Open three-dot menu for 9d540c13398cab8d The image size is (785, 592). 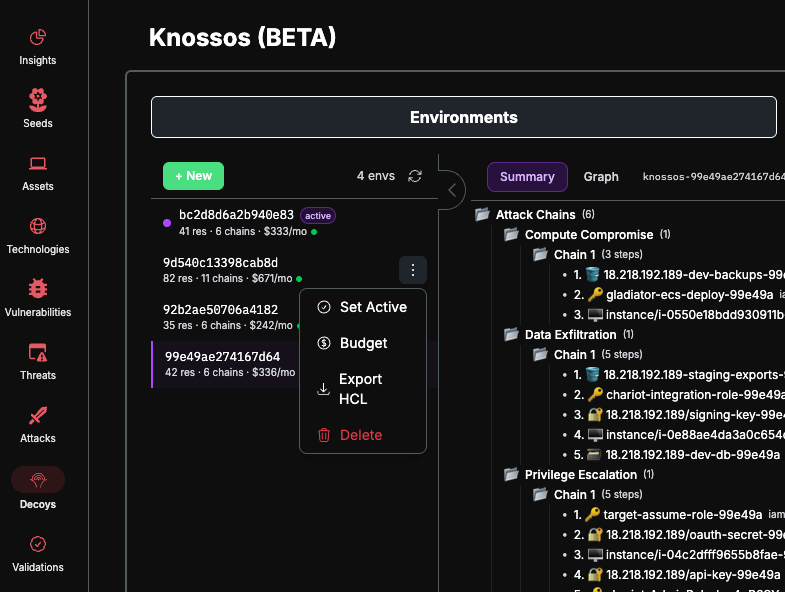tap(413, 270)
